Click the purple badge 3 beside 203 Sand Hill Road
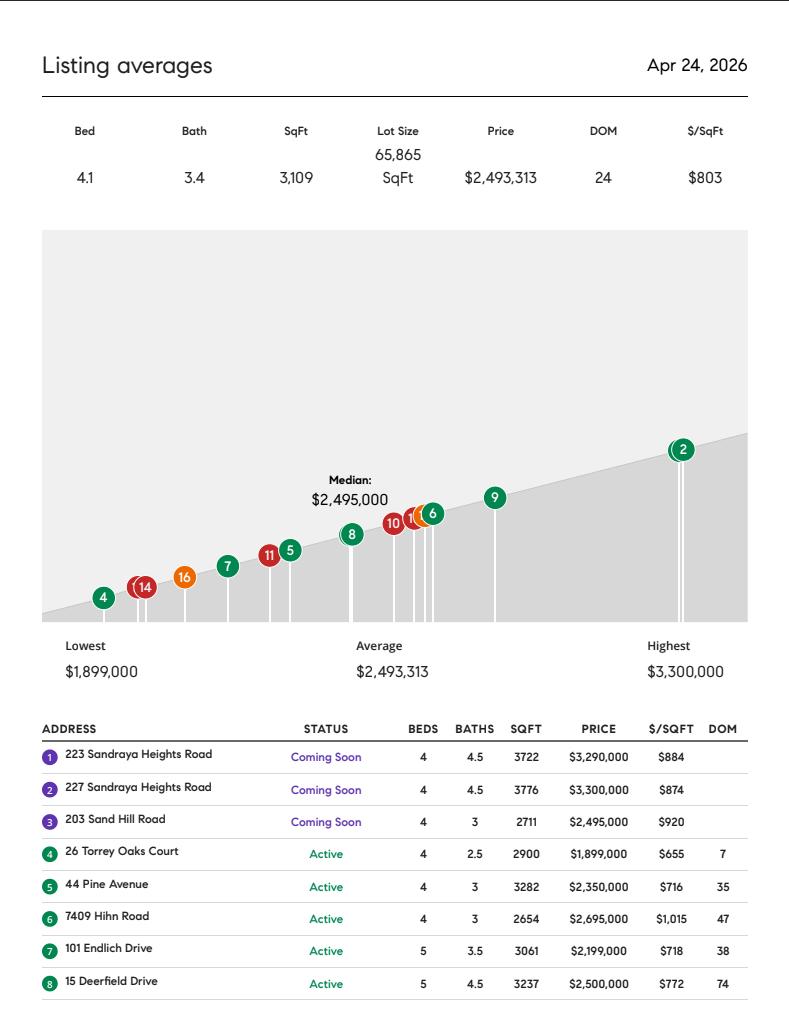The height and width of the screenshot is (1028, 789). 50,822
